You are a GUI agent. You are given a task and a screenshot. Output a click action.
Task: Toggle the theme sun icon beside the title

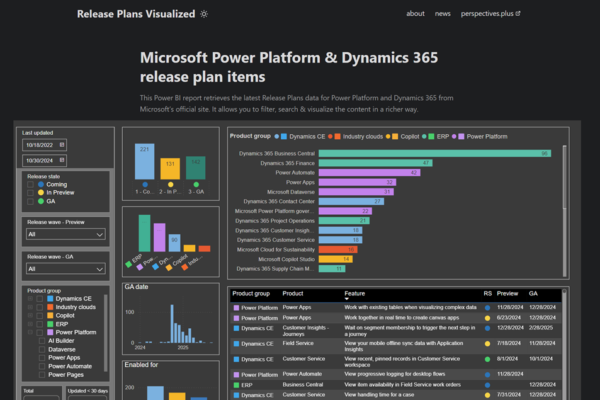(204, 14)
